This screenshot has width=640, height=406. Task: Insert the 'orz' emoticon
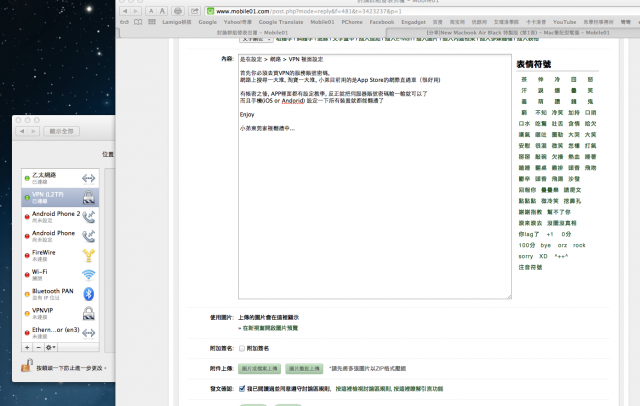(x=562, y=245)
